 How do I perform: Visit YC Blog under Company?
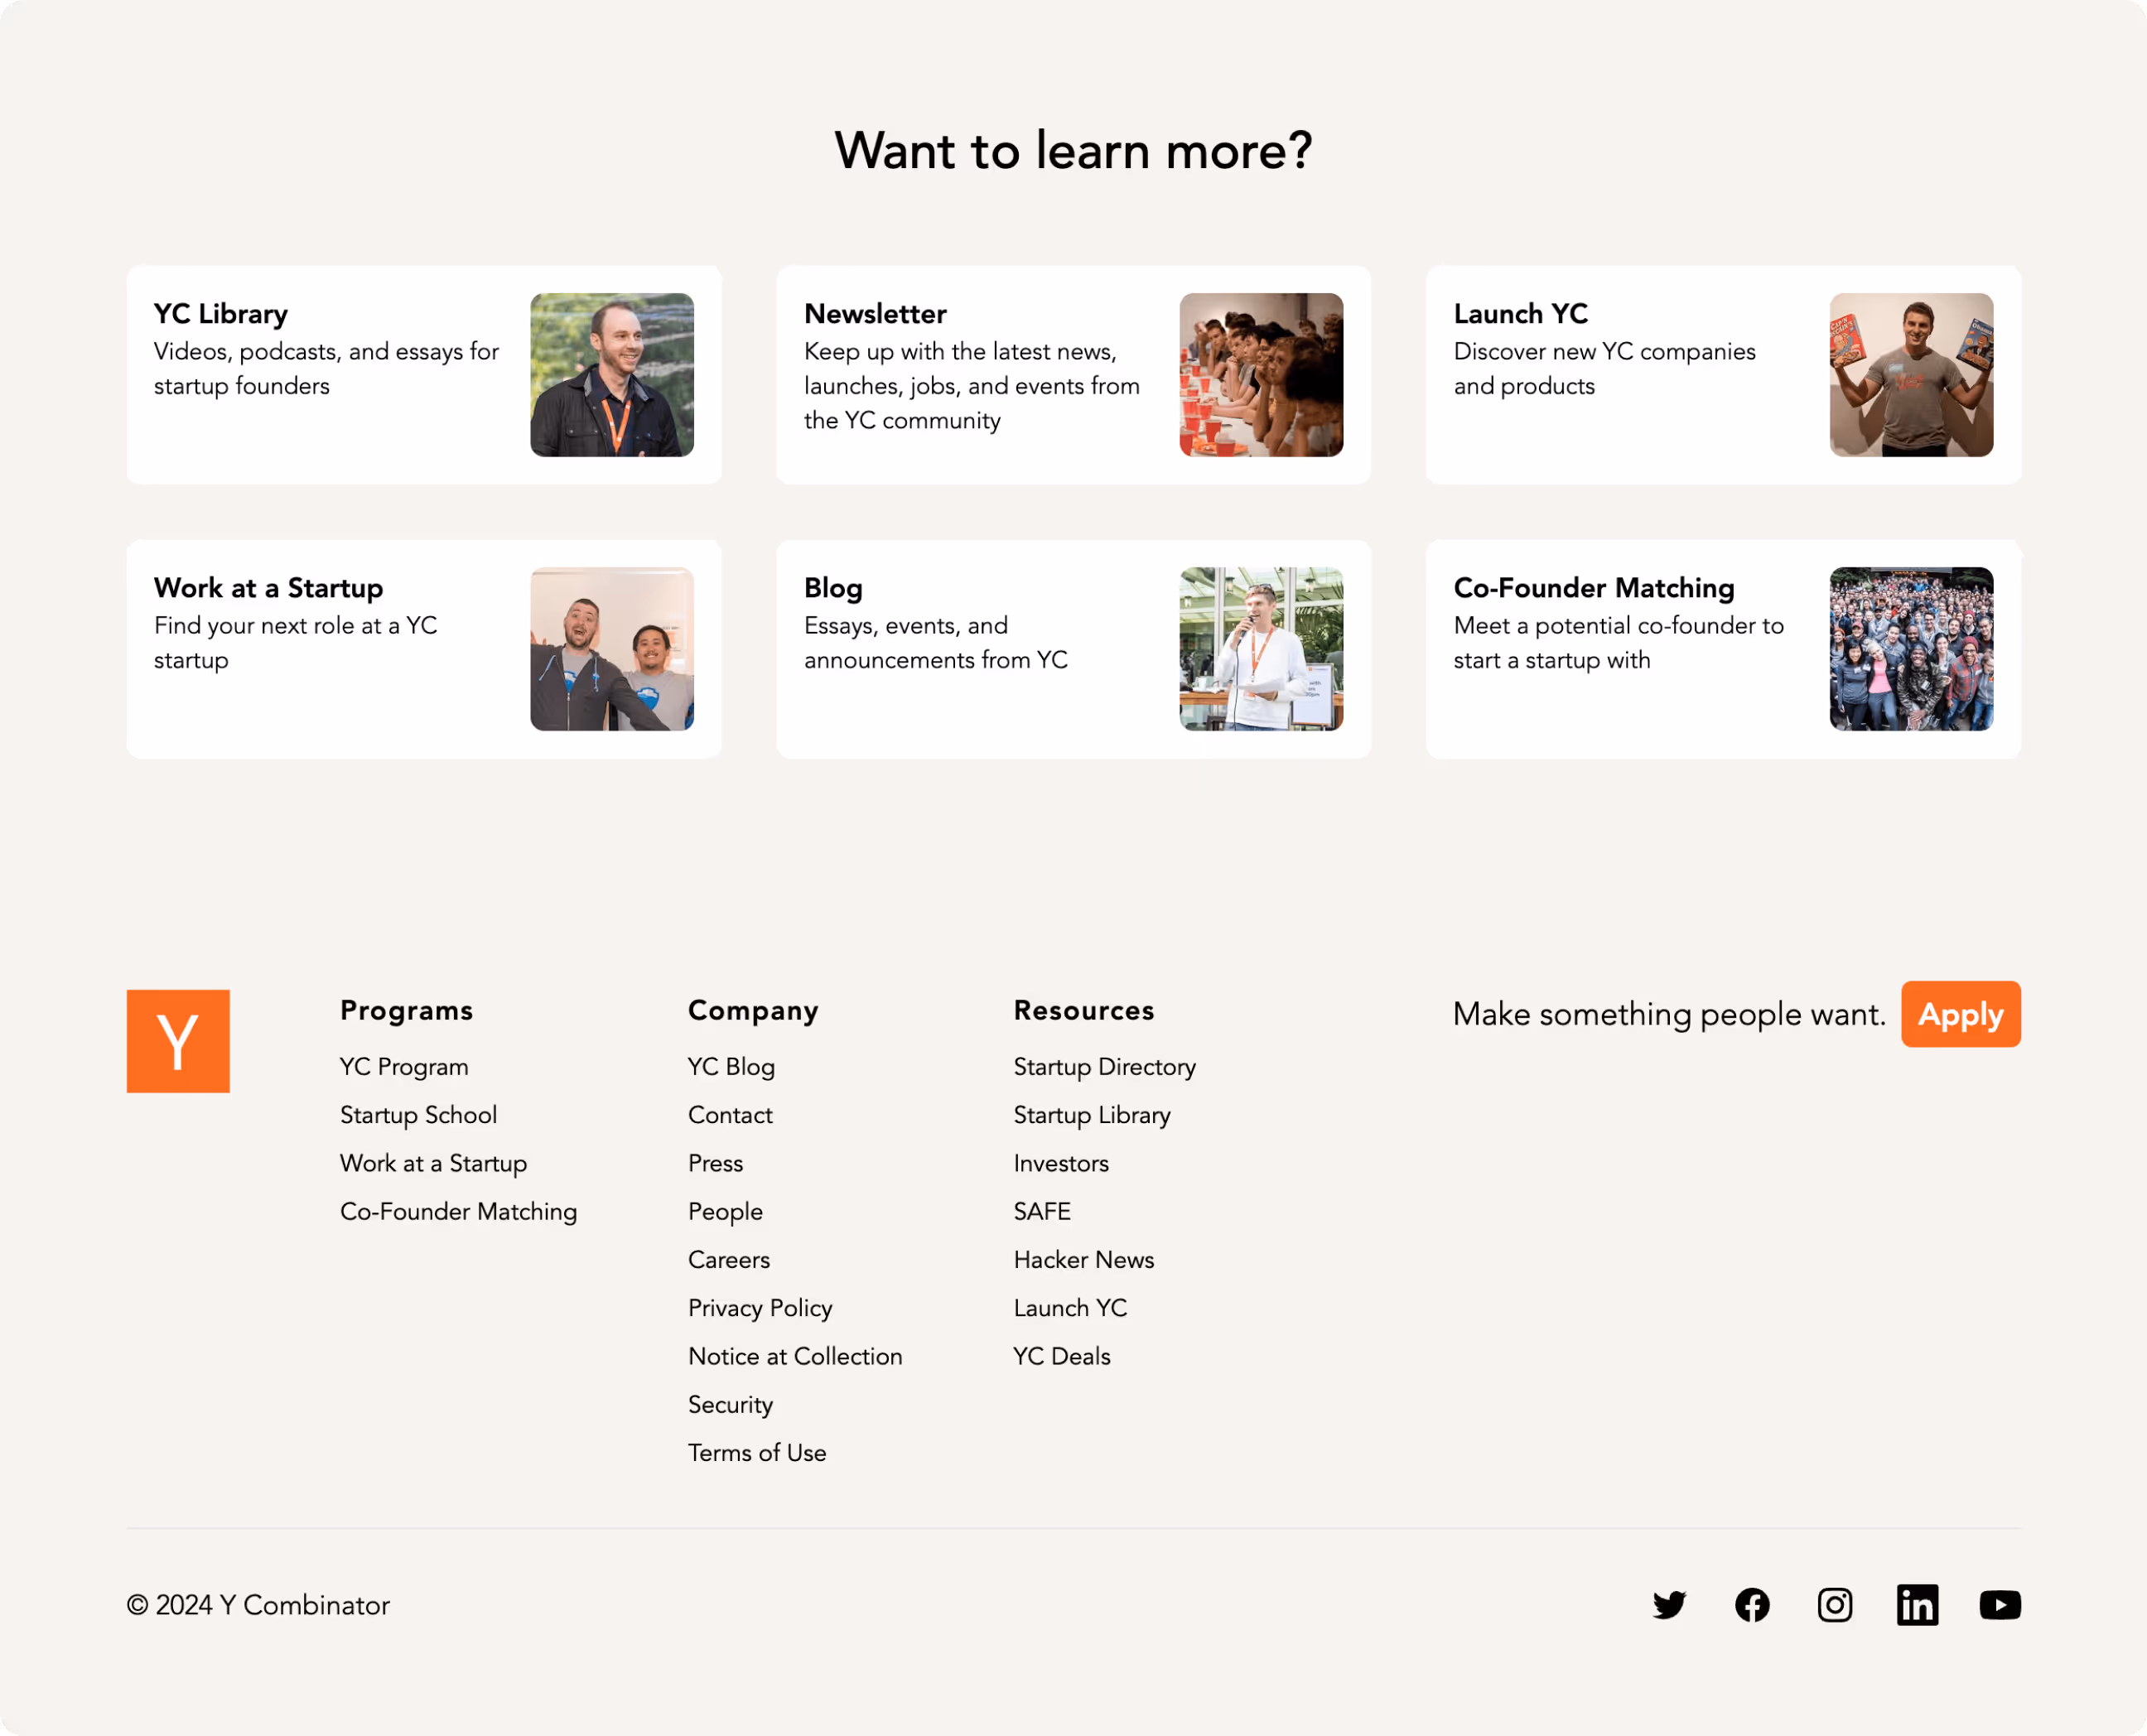click(731, 1067)
